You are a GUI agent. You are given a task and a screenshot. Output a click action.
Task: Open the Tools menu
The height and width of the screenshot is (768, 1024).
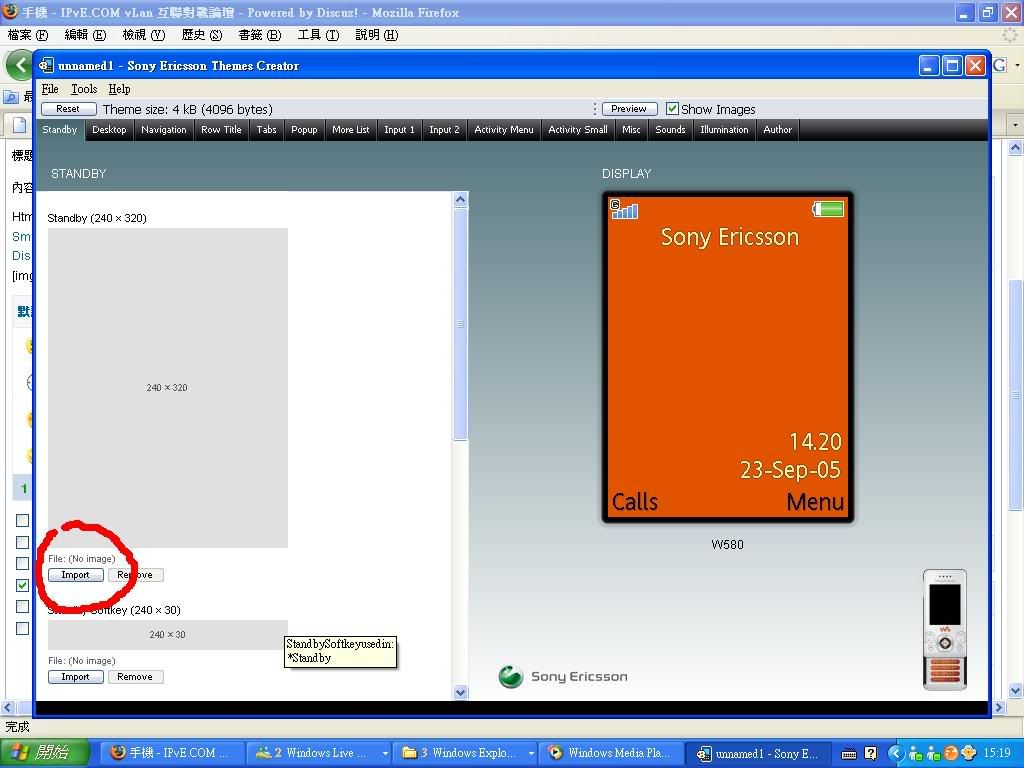84,89
